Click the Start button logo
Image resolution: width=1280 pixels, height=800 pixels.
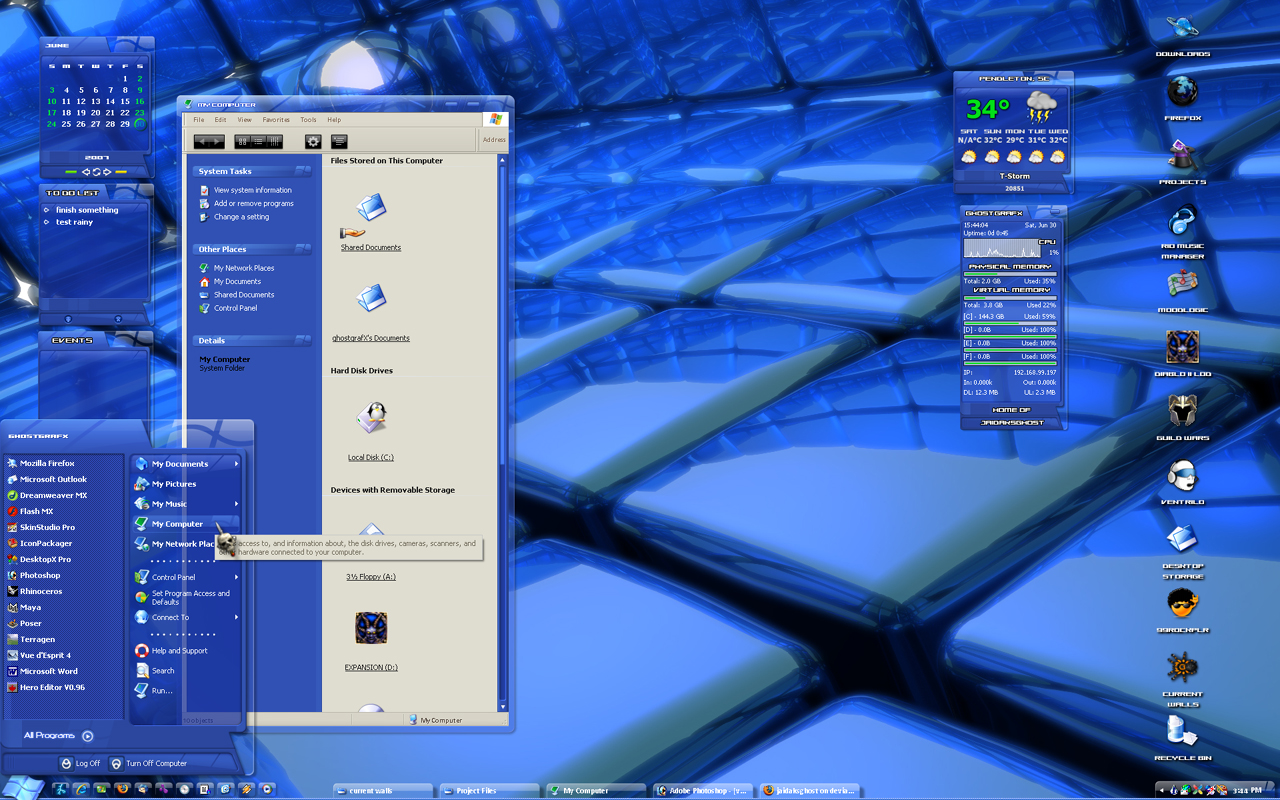coord(22,787)
